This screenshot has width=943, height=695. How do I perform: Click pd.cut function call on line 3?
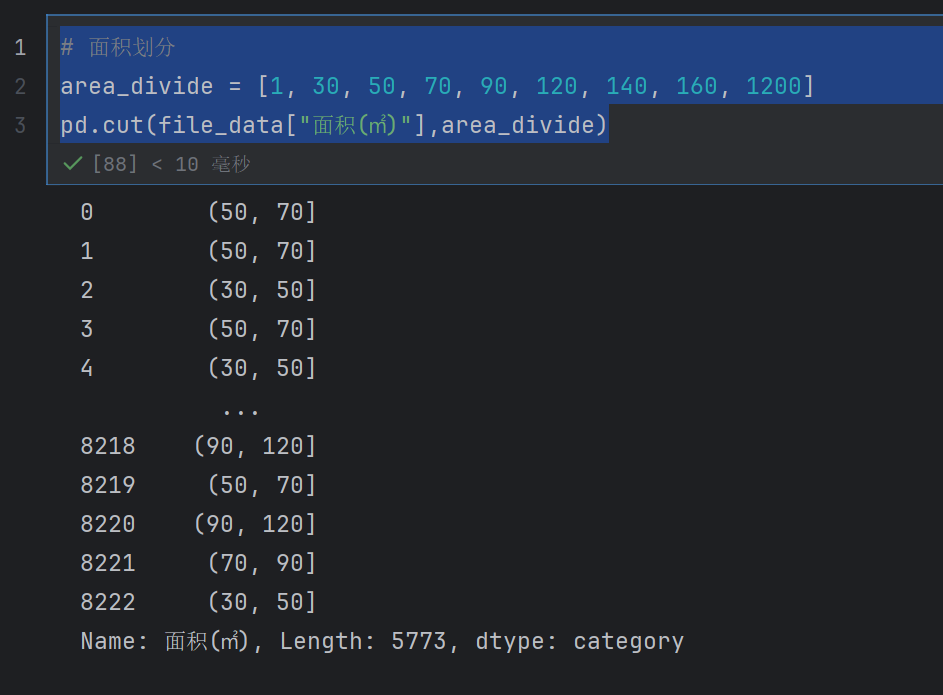click(102, 125)
